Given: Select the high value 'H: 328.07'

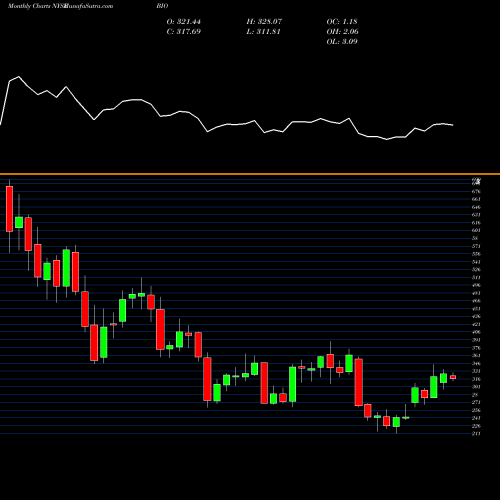Looking at the screenshot, I should click(264, 22).
